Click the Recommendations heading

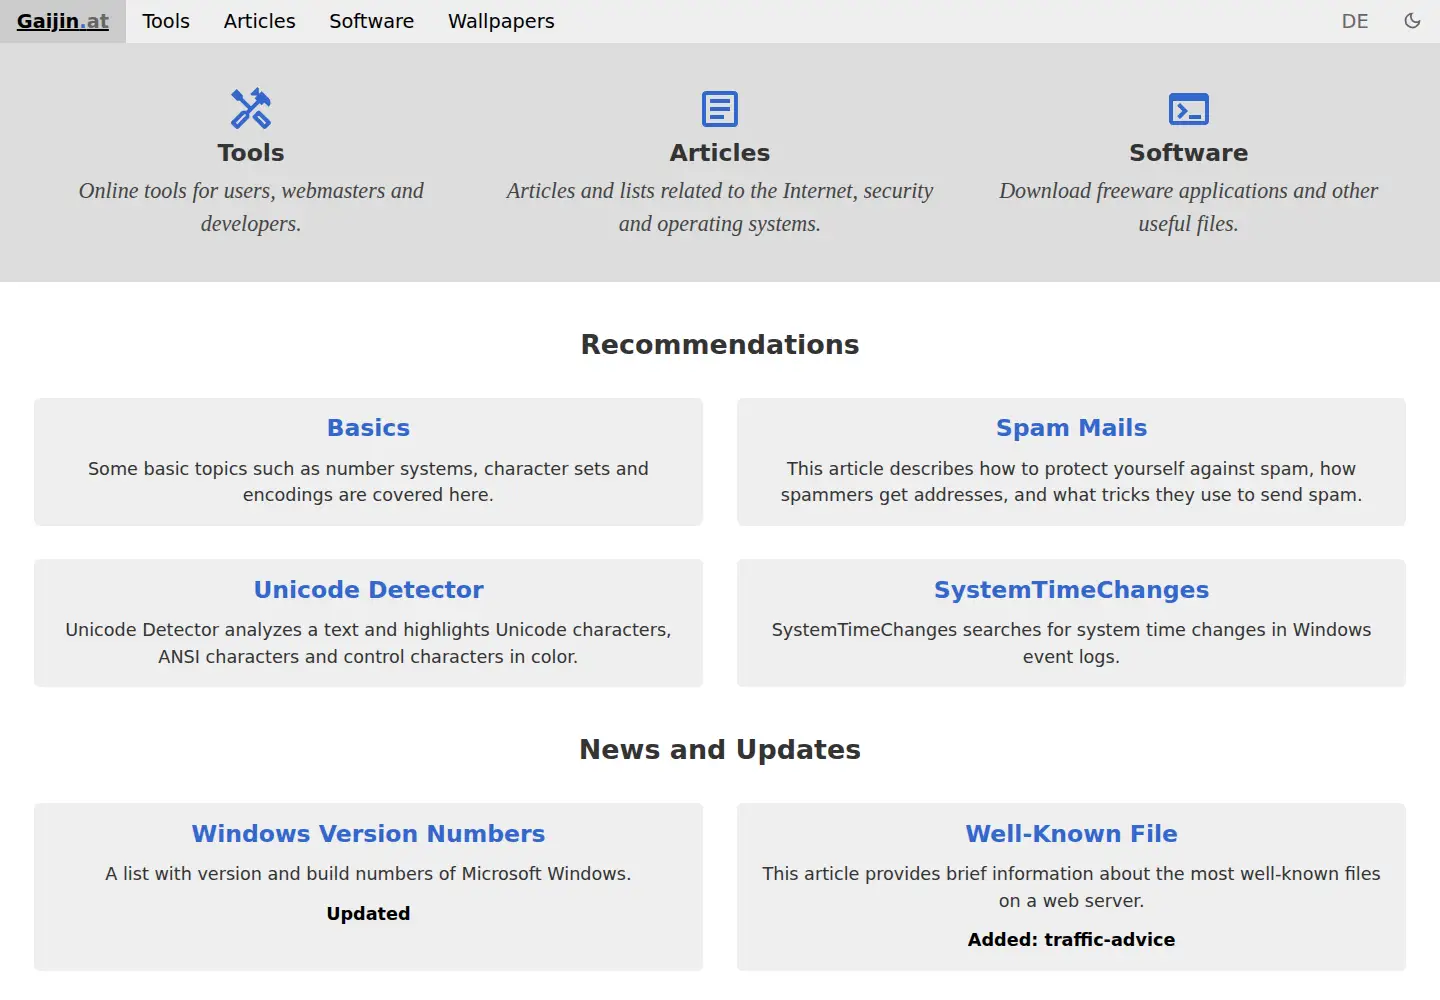[720, 345]
